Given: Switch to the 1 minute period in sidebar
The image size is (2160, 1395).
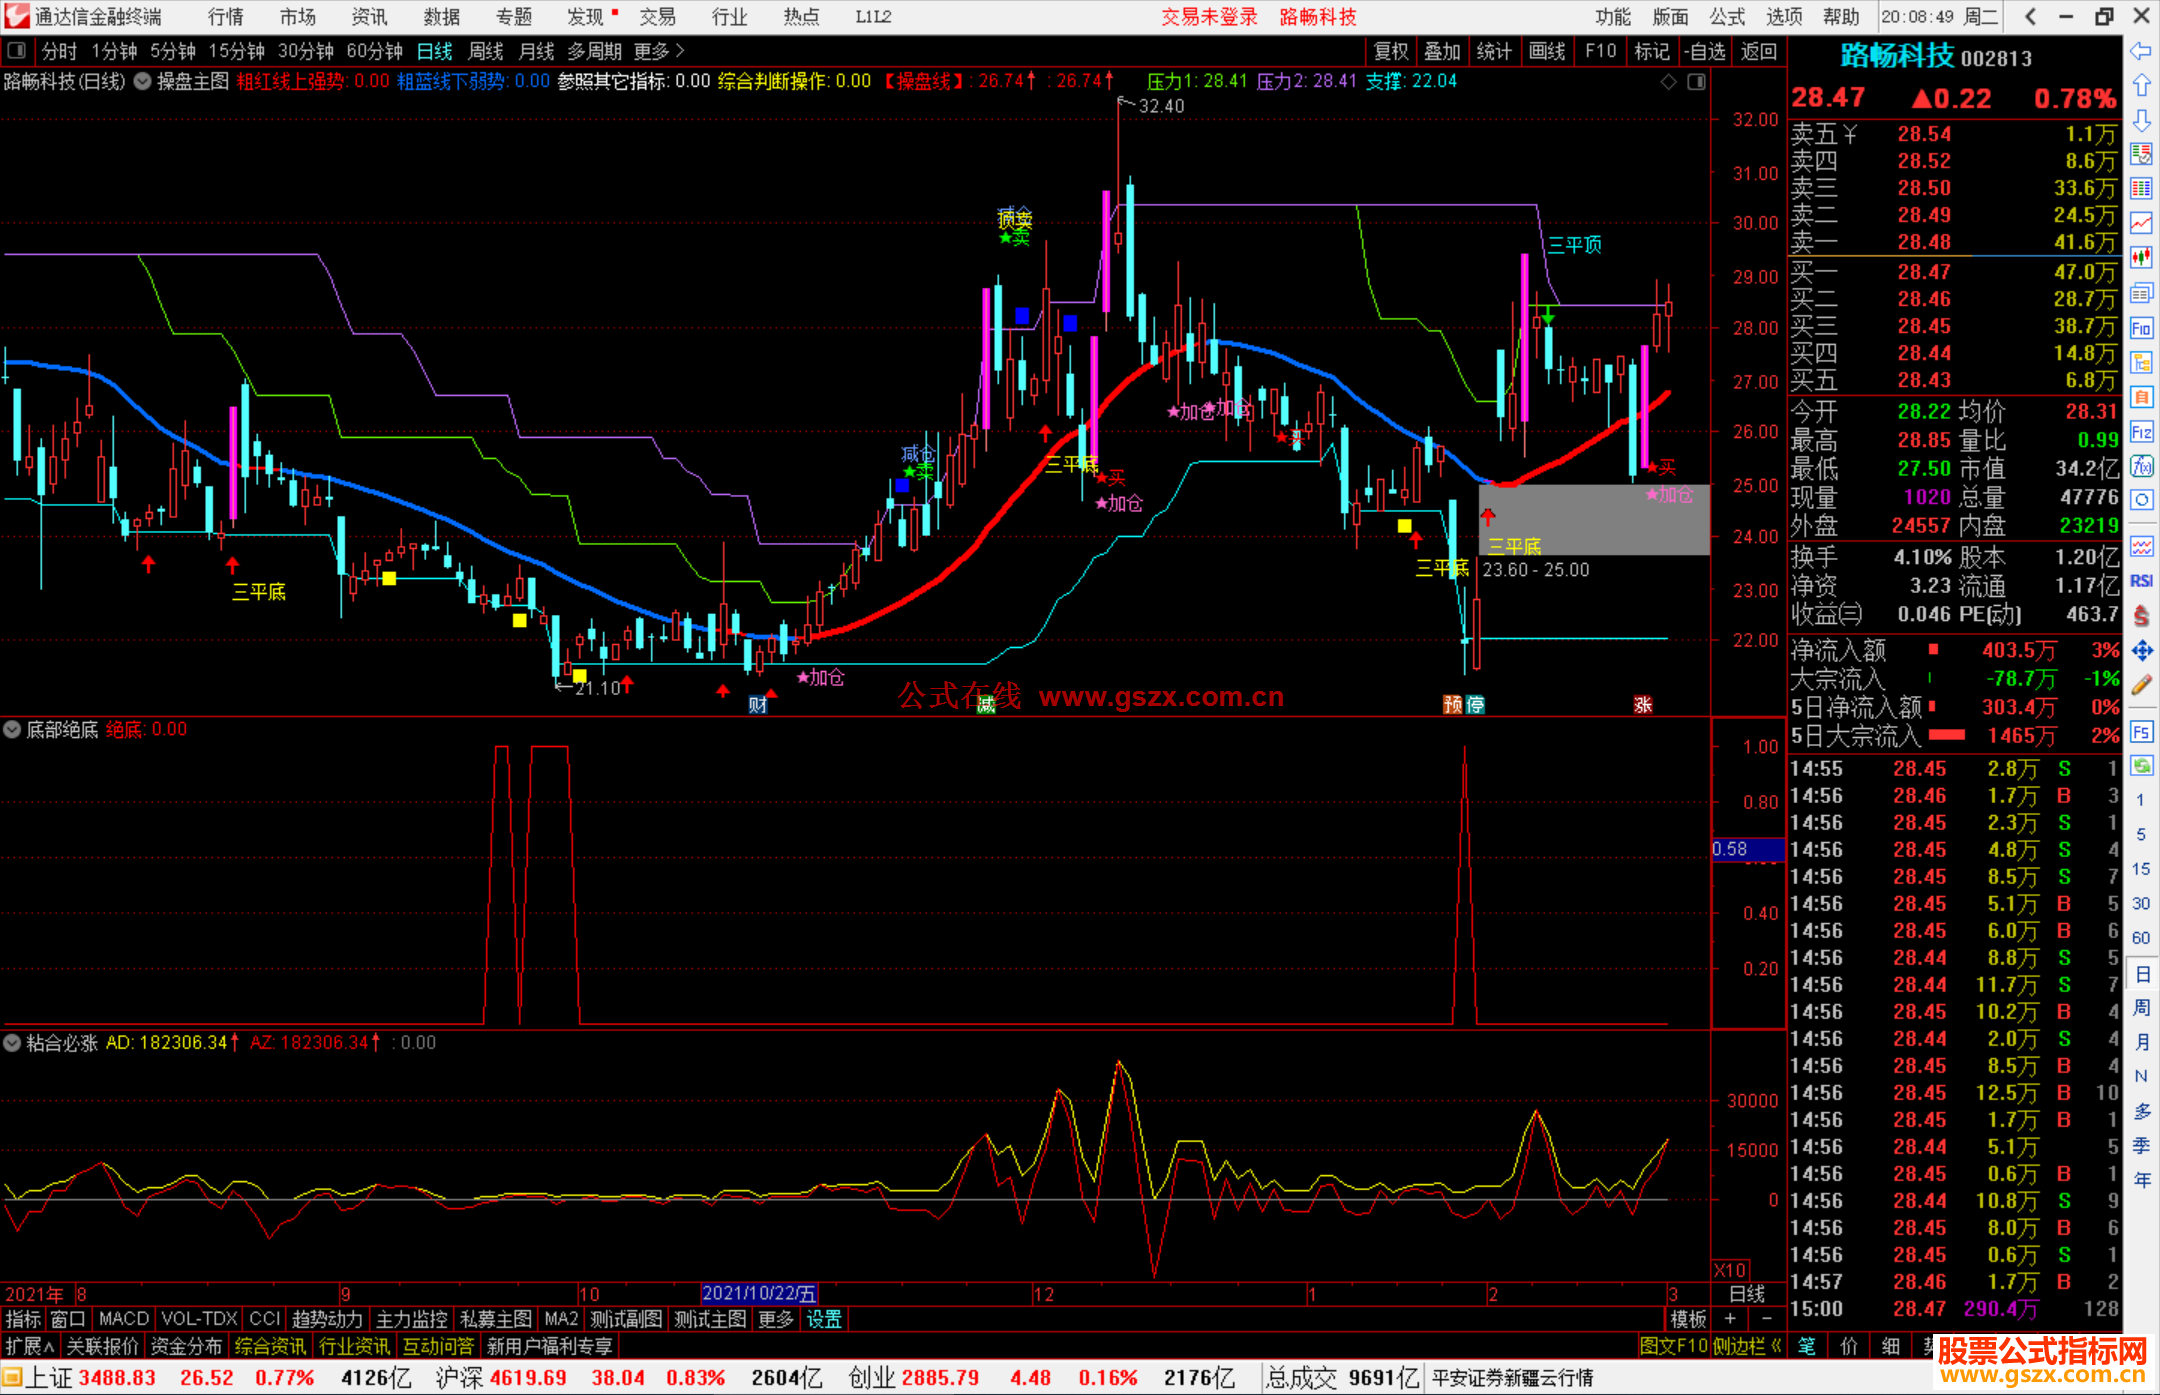Looking at the screenshot, I should click(2141, 800).
